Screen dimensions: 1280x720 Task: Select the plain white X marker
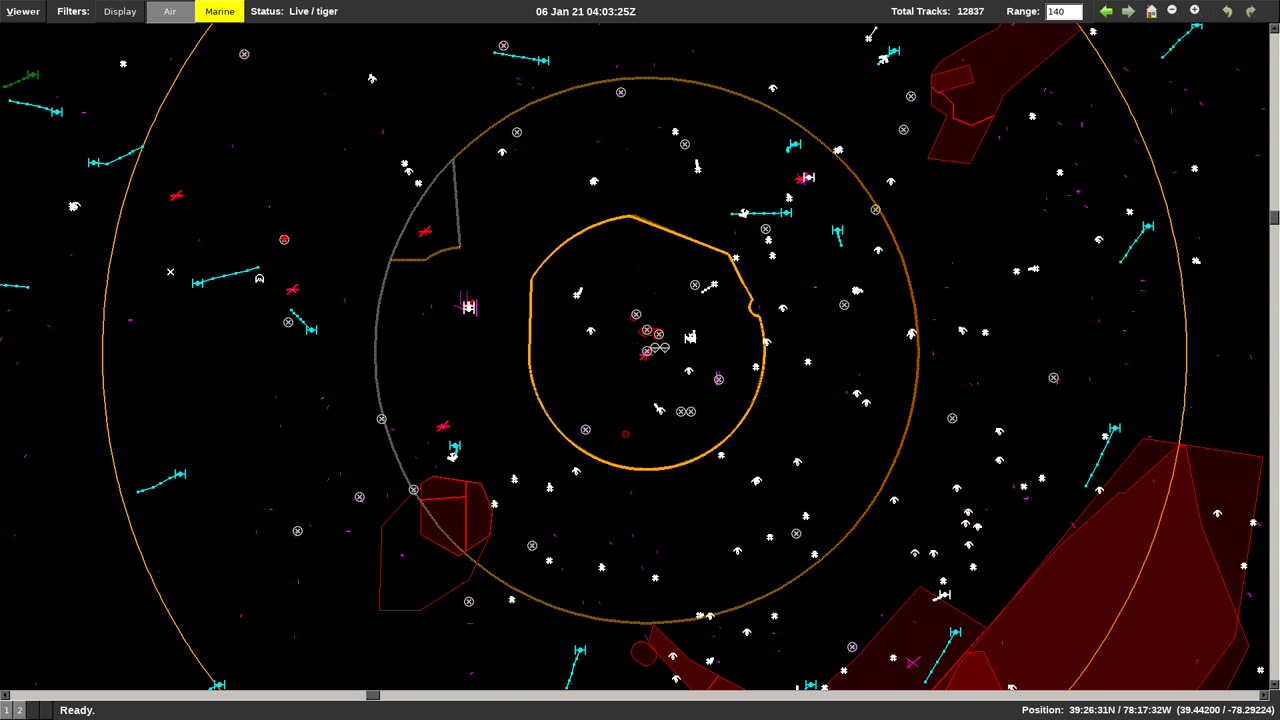[x=170, y=272]
